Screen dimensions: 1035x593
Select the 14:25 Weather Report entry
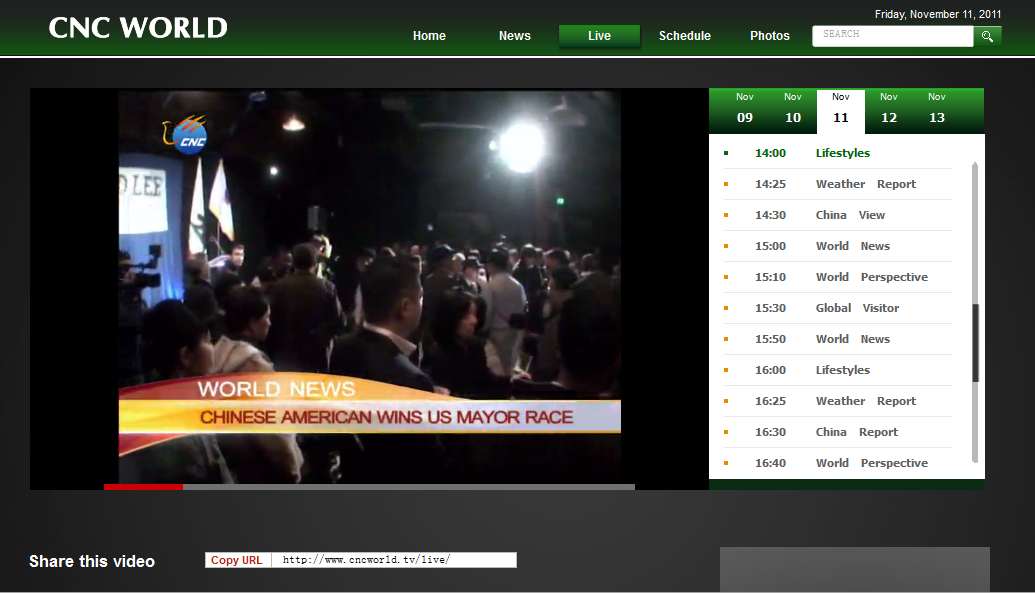coord(838,184)
